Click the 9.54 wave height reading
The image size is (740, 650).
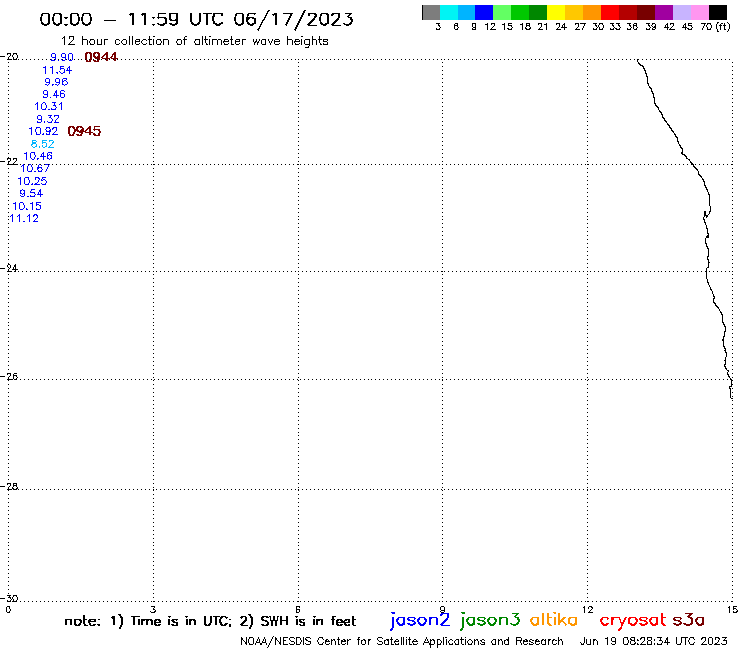tap(31, 193)
